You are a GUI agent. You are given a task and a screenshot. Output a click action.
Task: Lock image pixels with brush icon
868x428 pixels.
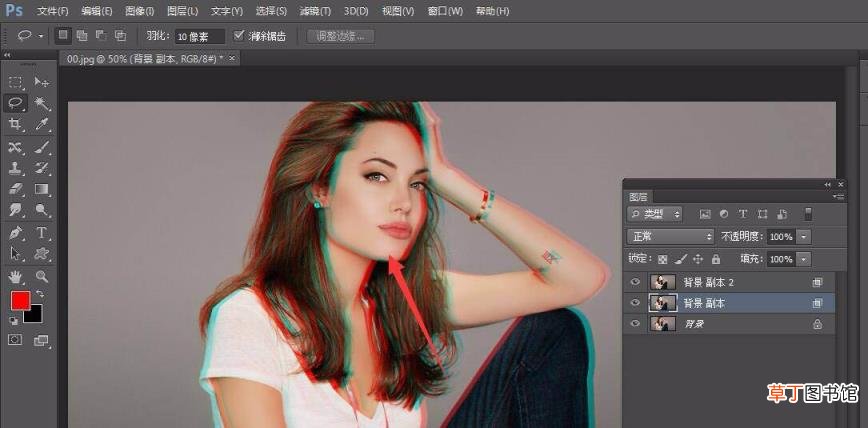pos(681,259)
